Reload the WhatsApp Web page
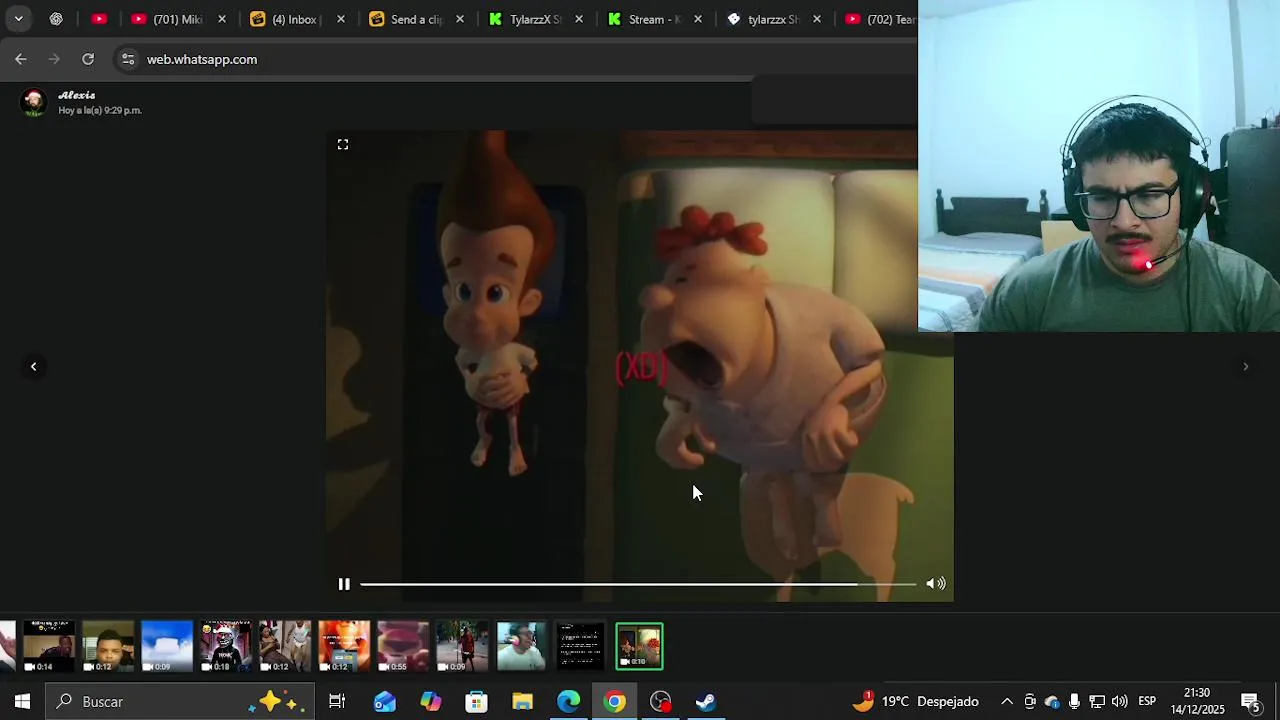1280x720 pixels. coord(88,60)
